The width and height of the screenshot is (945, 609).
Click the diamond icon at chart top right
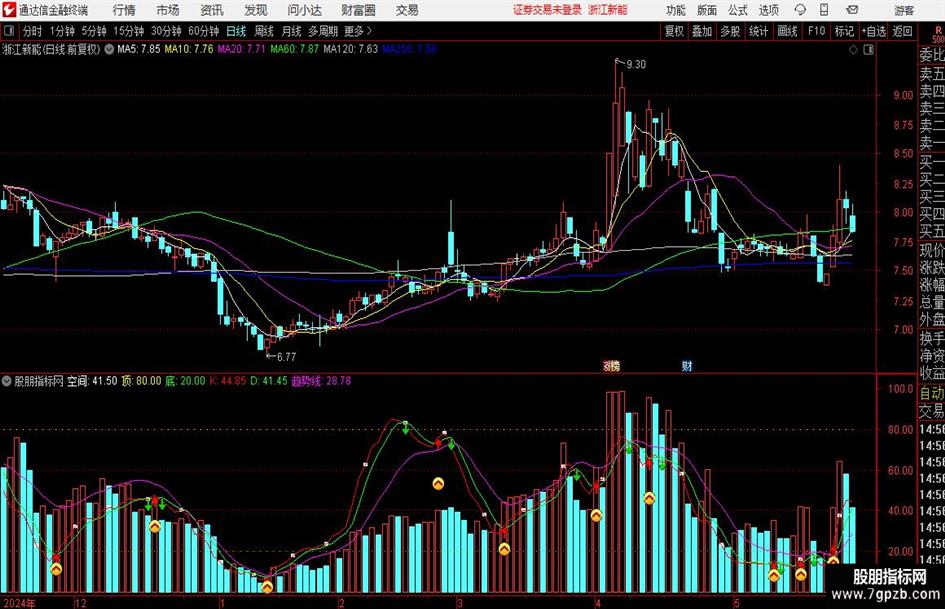pyautogui.click(x=853, y=50)
